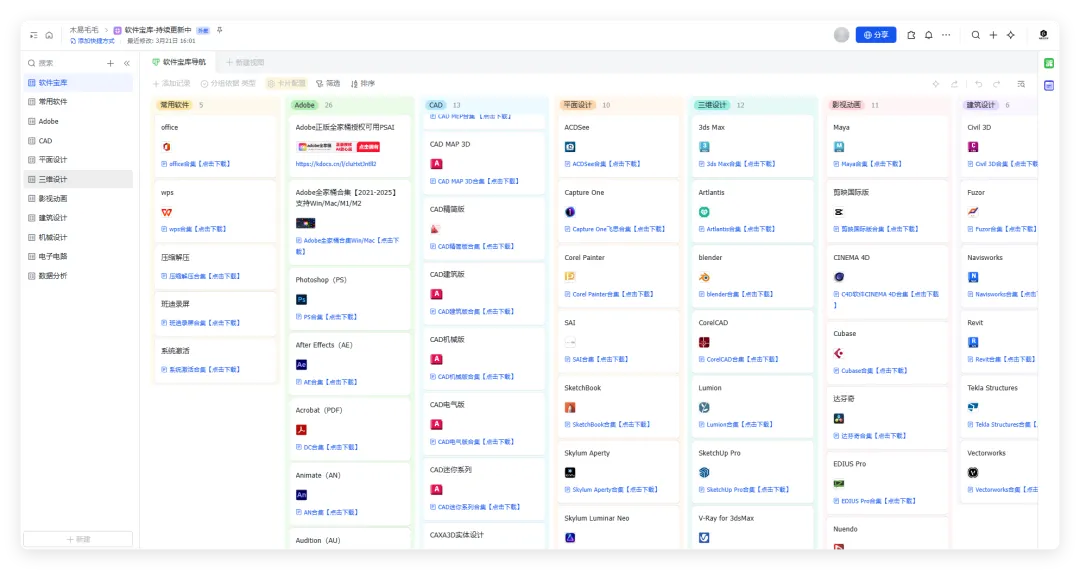Select 平面设计 sheet in sidebar
This screenshot has width=1080, height=570.
coord(78,160)
